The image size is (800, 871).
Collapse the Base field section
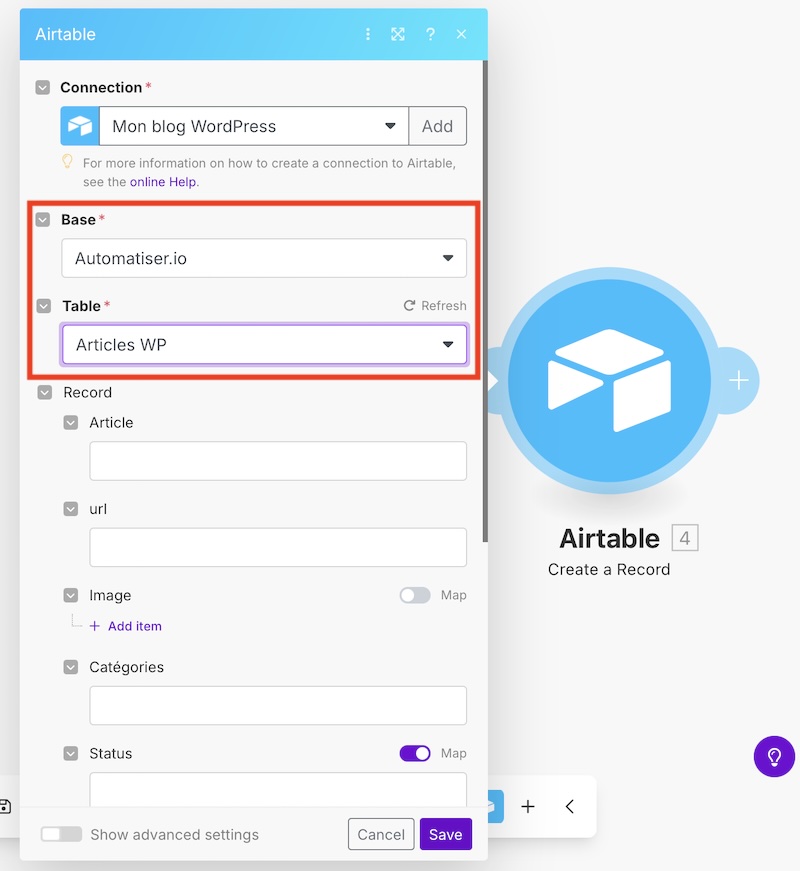[43, 219]
